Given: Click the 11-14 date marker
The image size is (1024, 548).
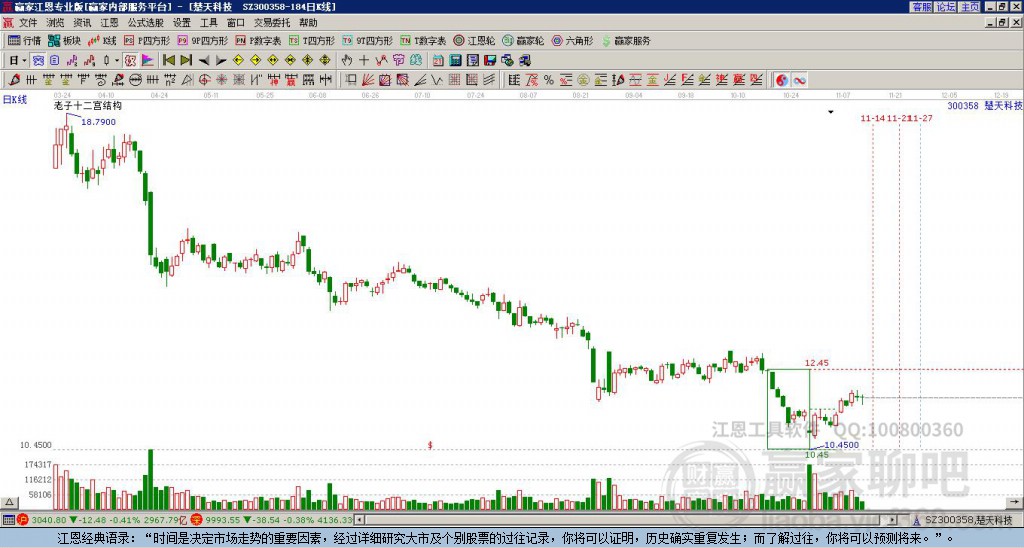Looking at the screenshot, I should pyautogui.click(x=872, y=118).
